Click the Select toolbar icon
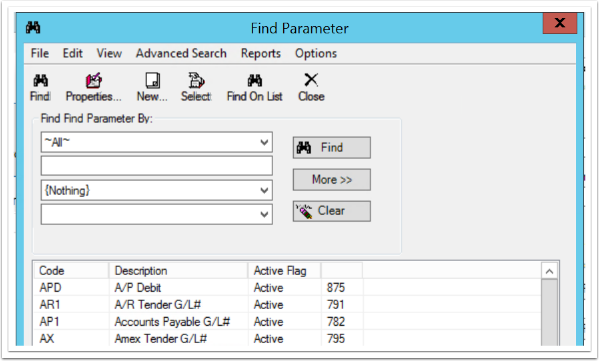This screenshot has width=599, height=361. pyautogui.click(x=196, y=81)
